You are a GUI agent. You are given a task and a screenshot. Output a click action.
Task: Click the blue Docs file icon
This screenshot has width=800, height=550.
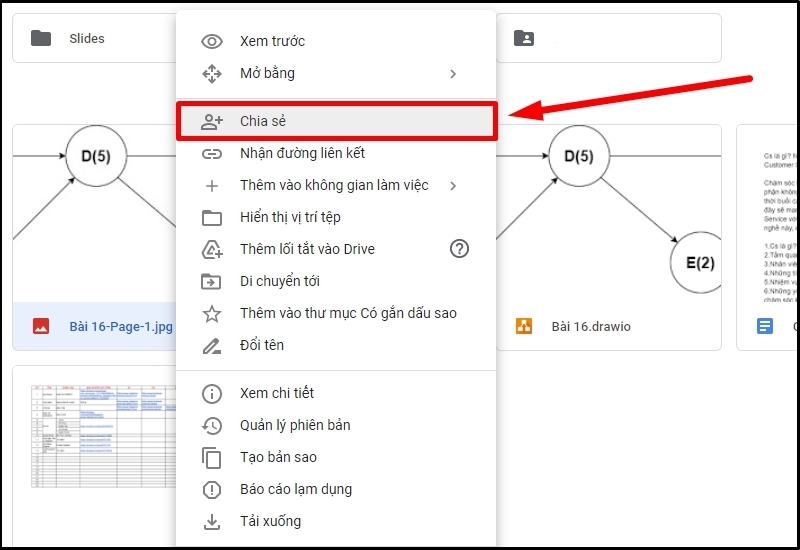(765, 326)
